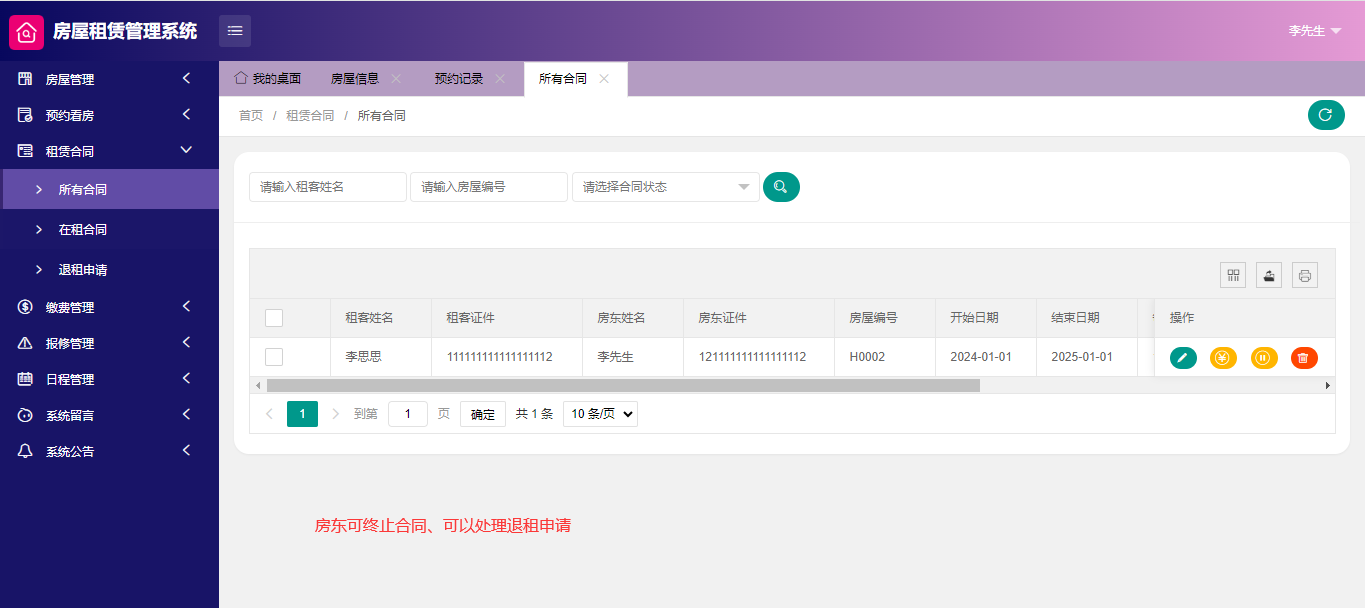This screenshot has height=608, width=1365.
Task: Click the export table icon
Action: pos(1269,275)
